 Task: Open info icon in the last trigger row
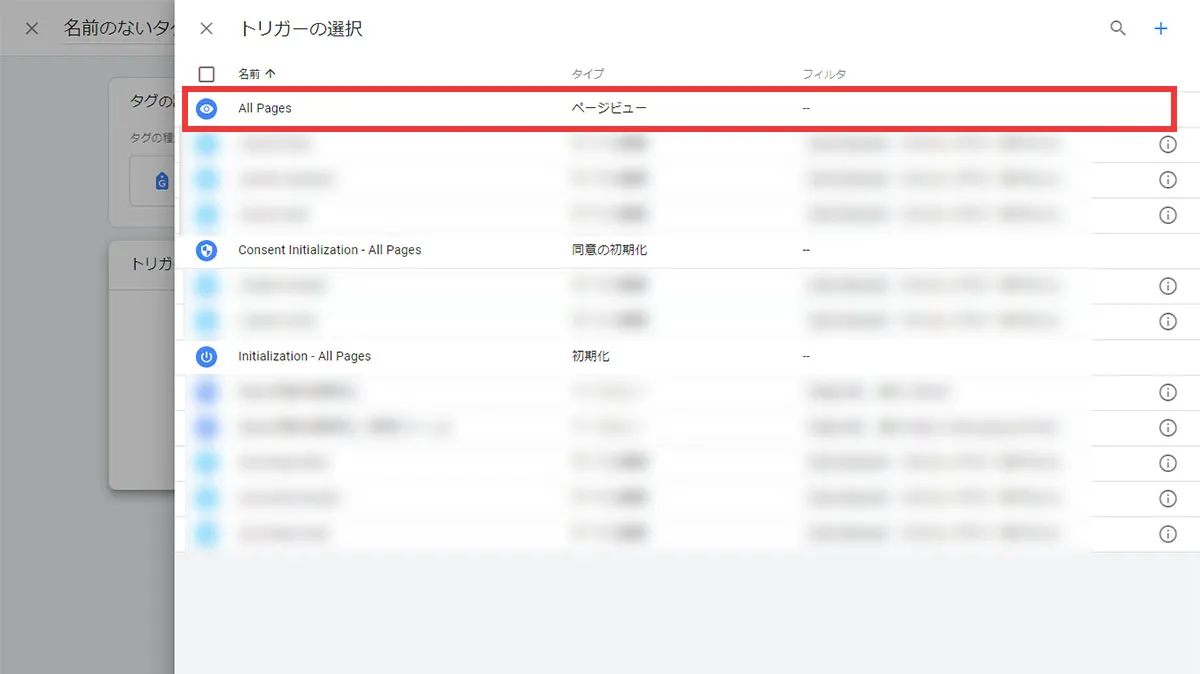coord(1166,534)
